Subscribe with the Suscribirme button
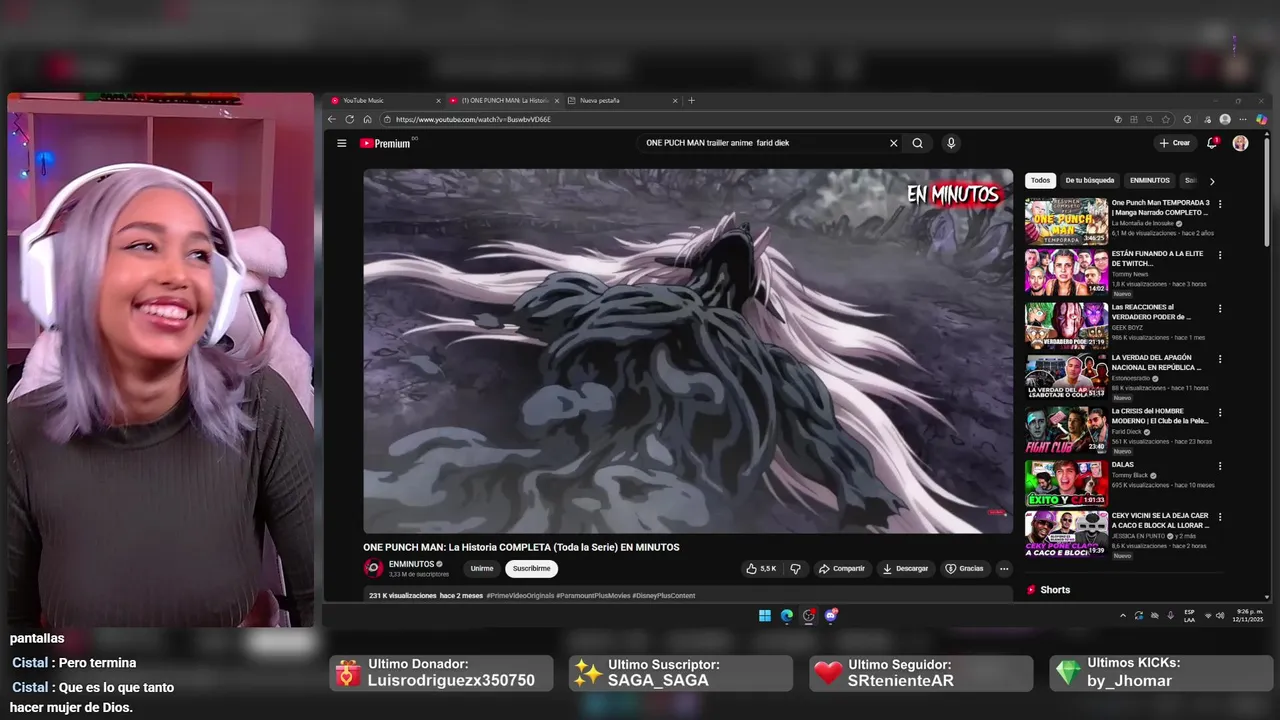Viewport: 1280px width, 720px height. click(x=531, y=568)
